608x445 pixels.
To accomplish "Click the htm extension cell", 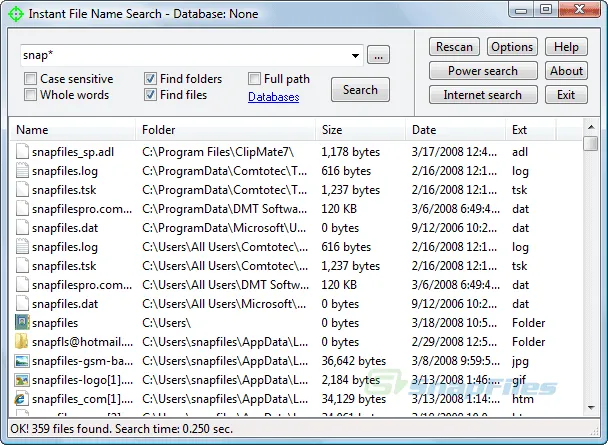I will (523, 399).
